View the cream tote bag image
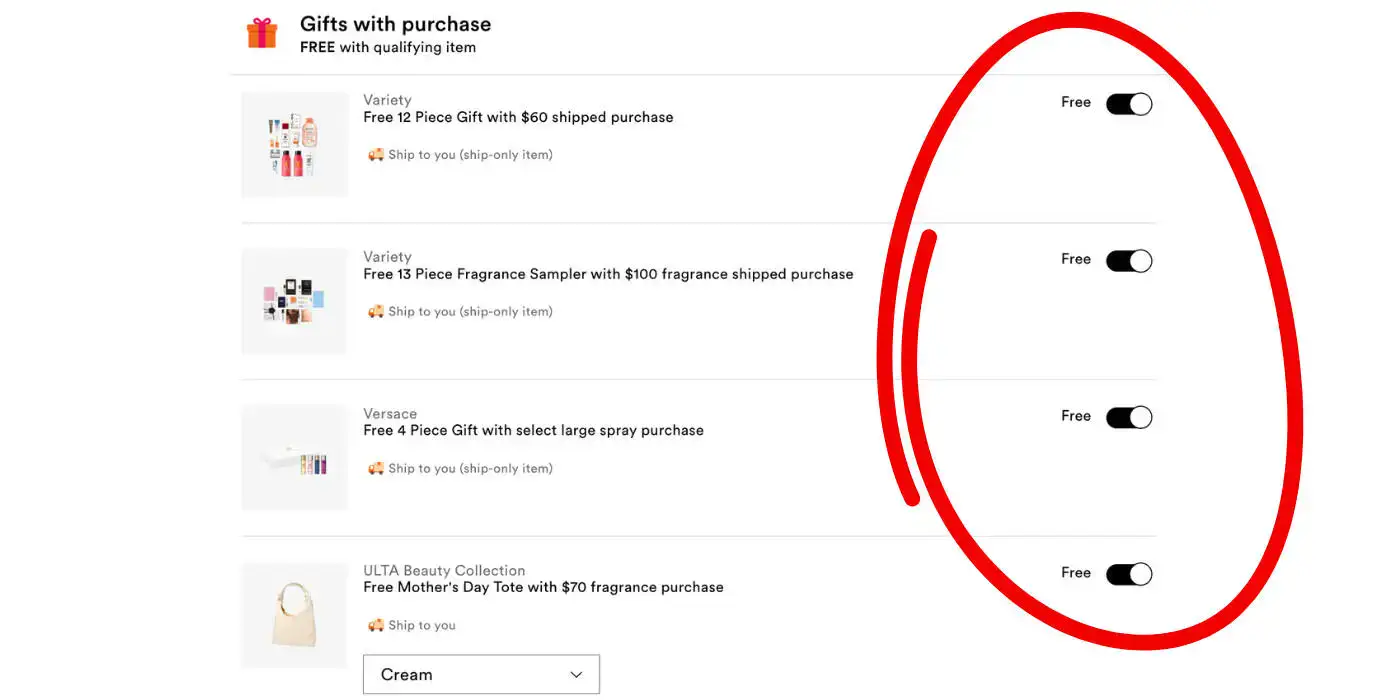1400x700 pixels. point(295,616)
